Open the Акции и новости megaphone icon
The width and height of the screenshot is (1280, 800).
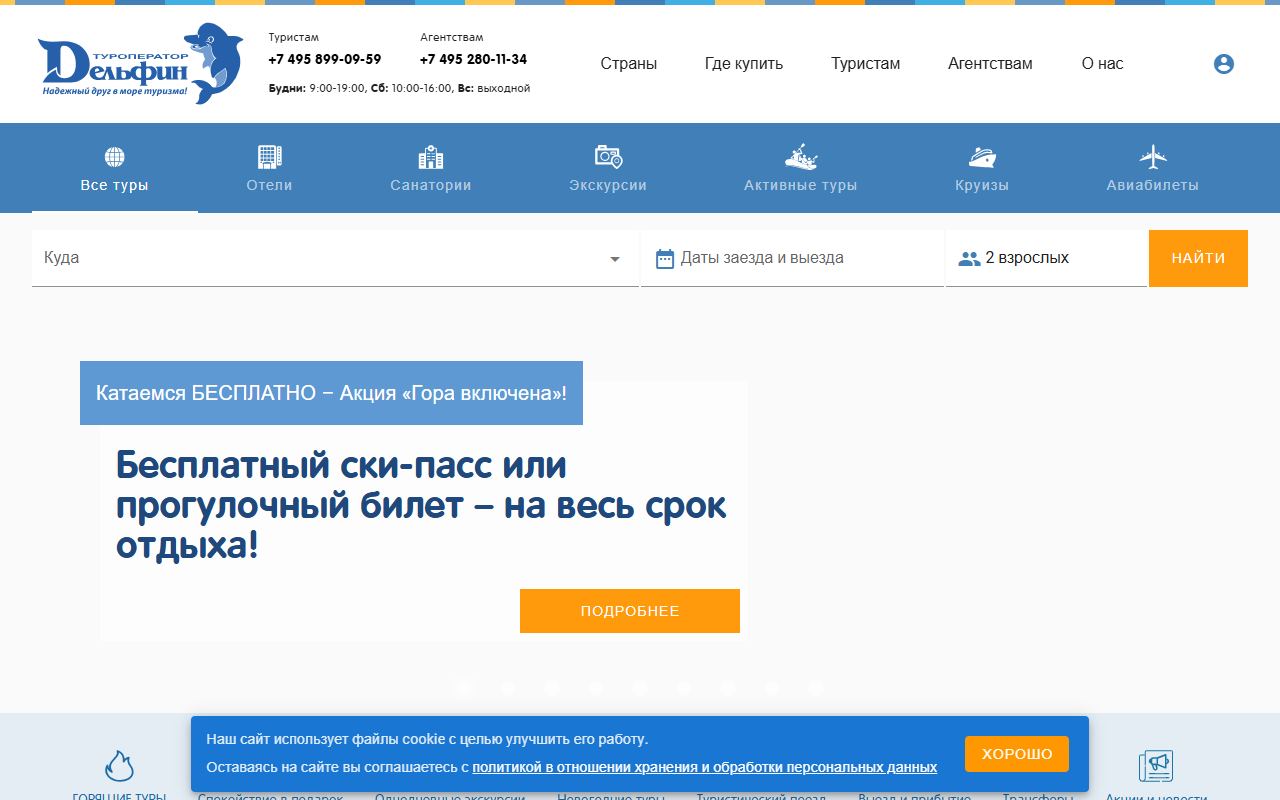coord(1156,767)
